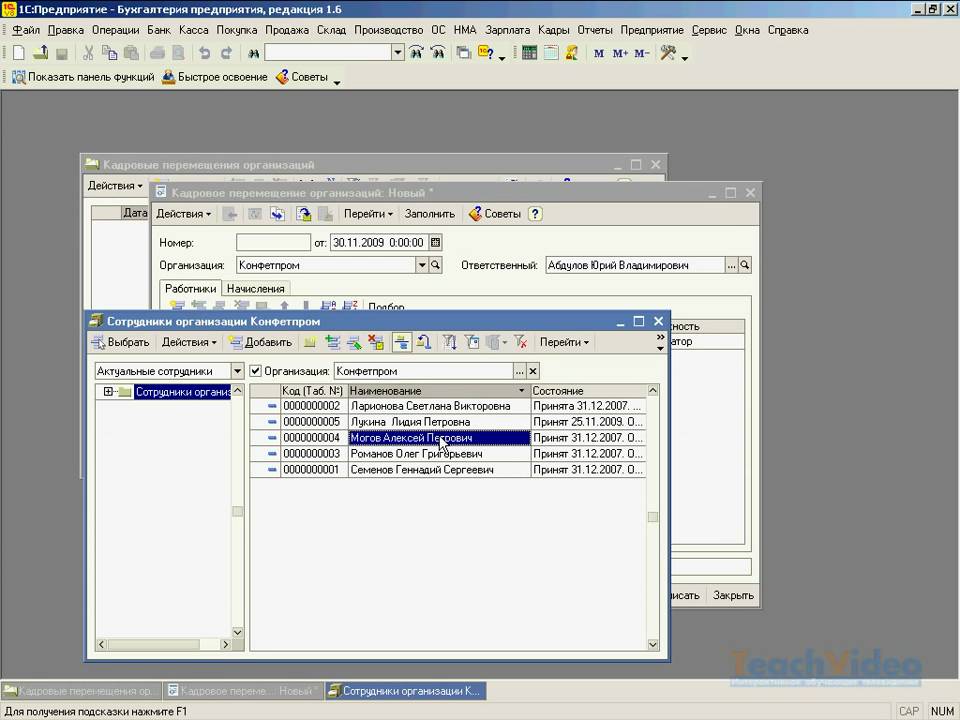Clear Организация filter with the X button
The width and height of the screenshot is (960, 720).
533,371
